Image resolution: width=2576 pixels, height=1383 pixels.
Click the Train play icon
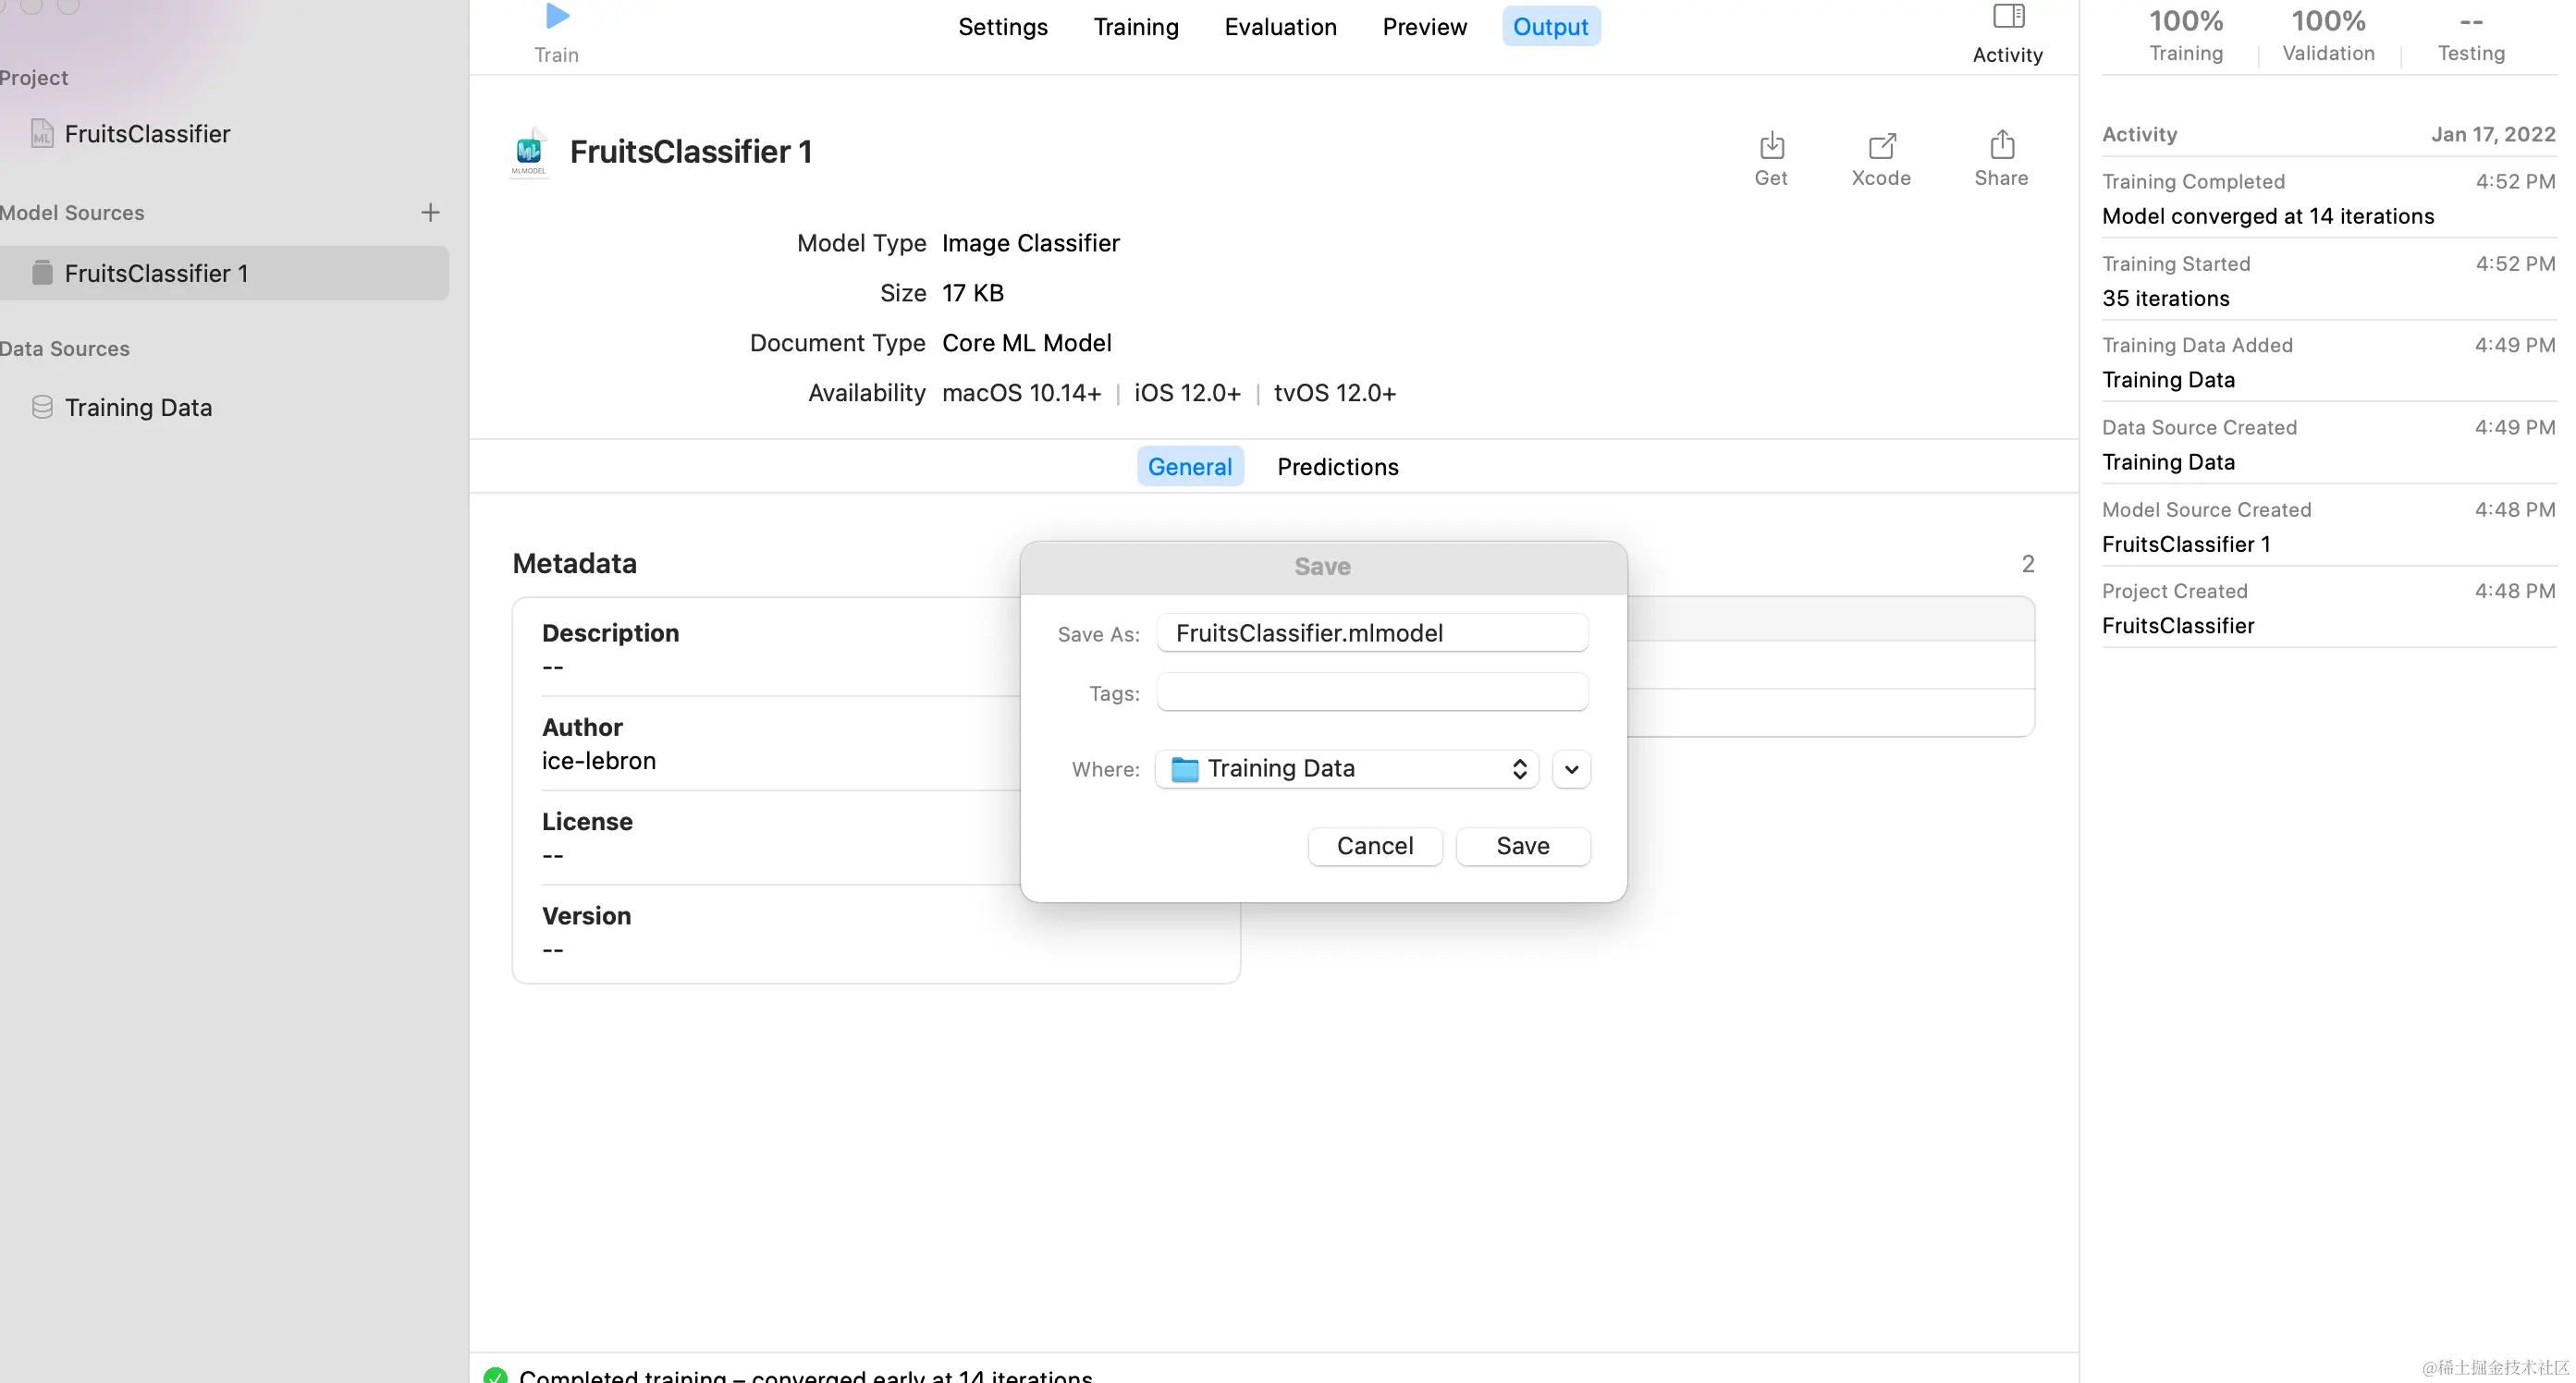tap(557, 17)
